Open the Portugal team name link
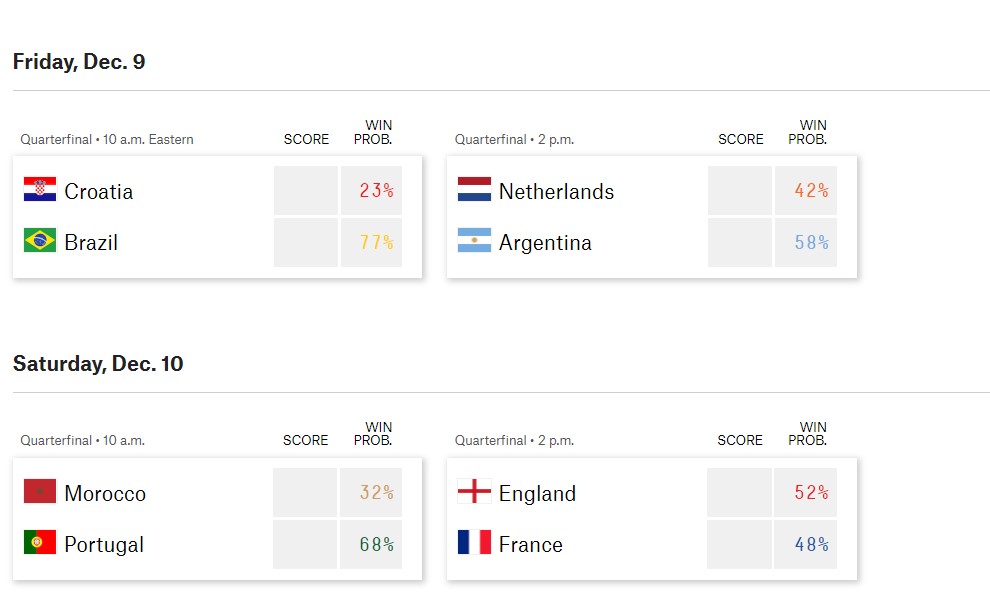 click(x=104, y=545)
